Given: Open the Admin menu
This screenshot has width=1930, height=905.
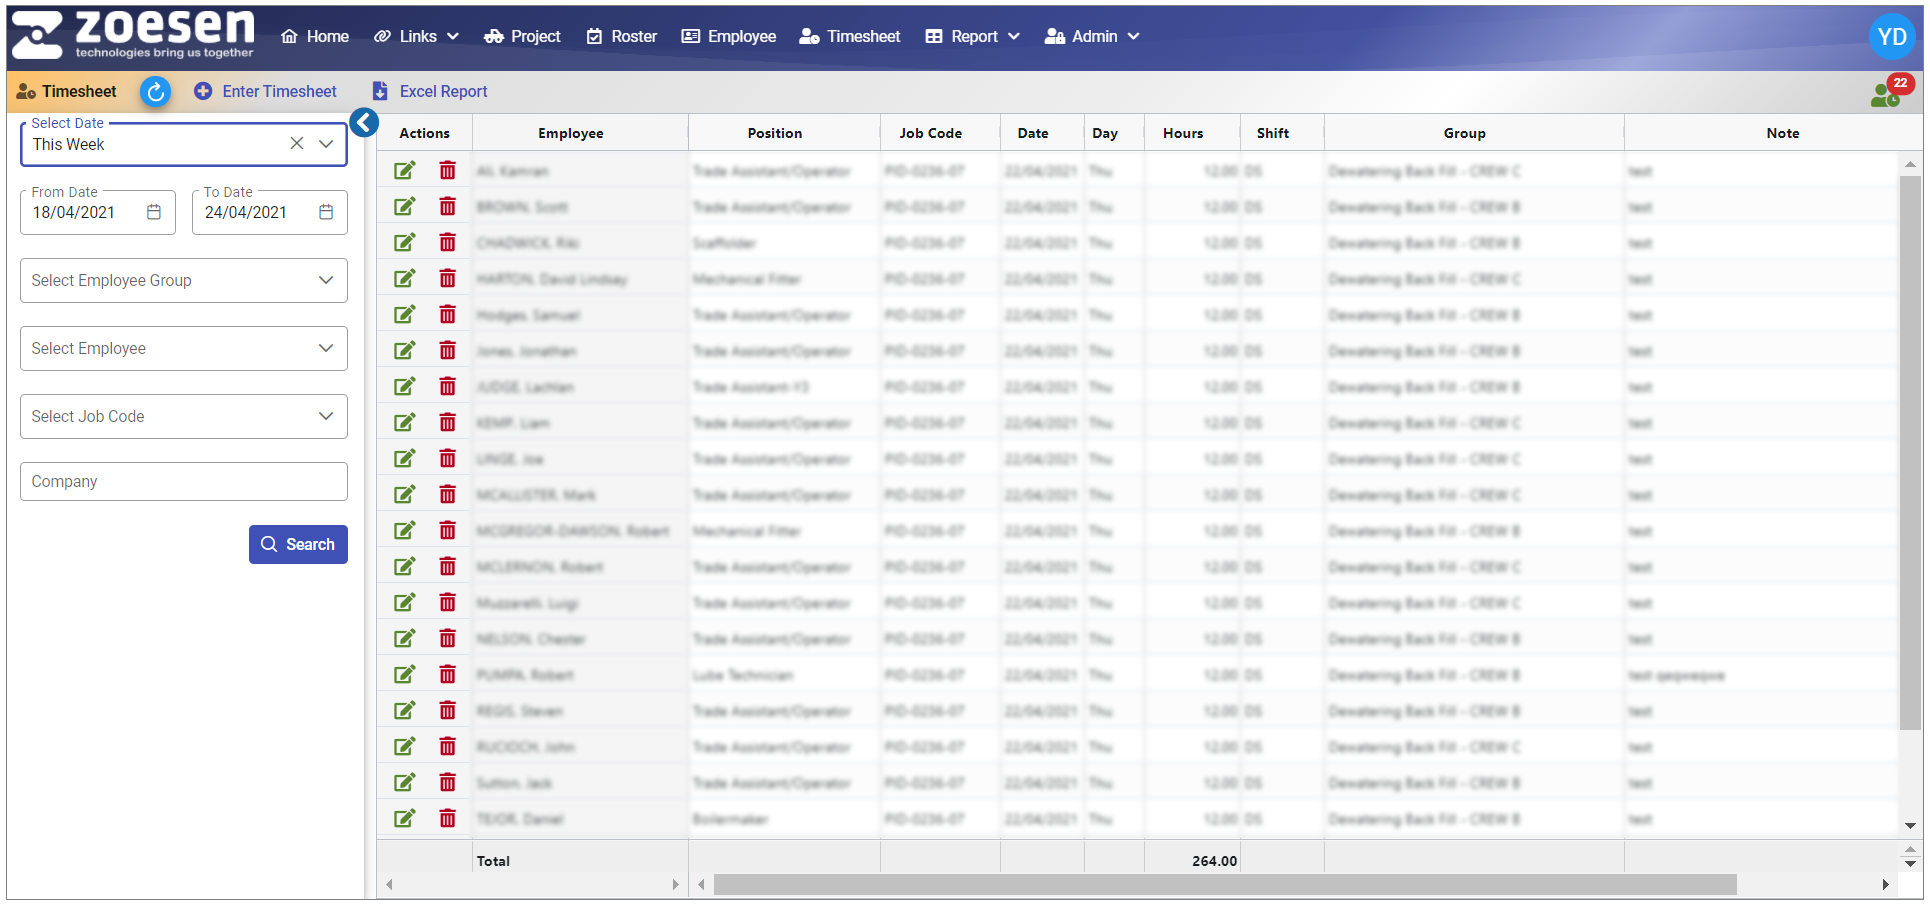Looking at the screenshot, I should (1092, 37).
